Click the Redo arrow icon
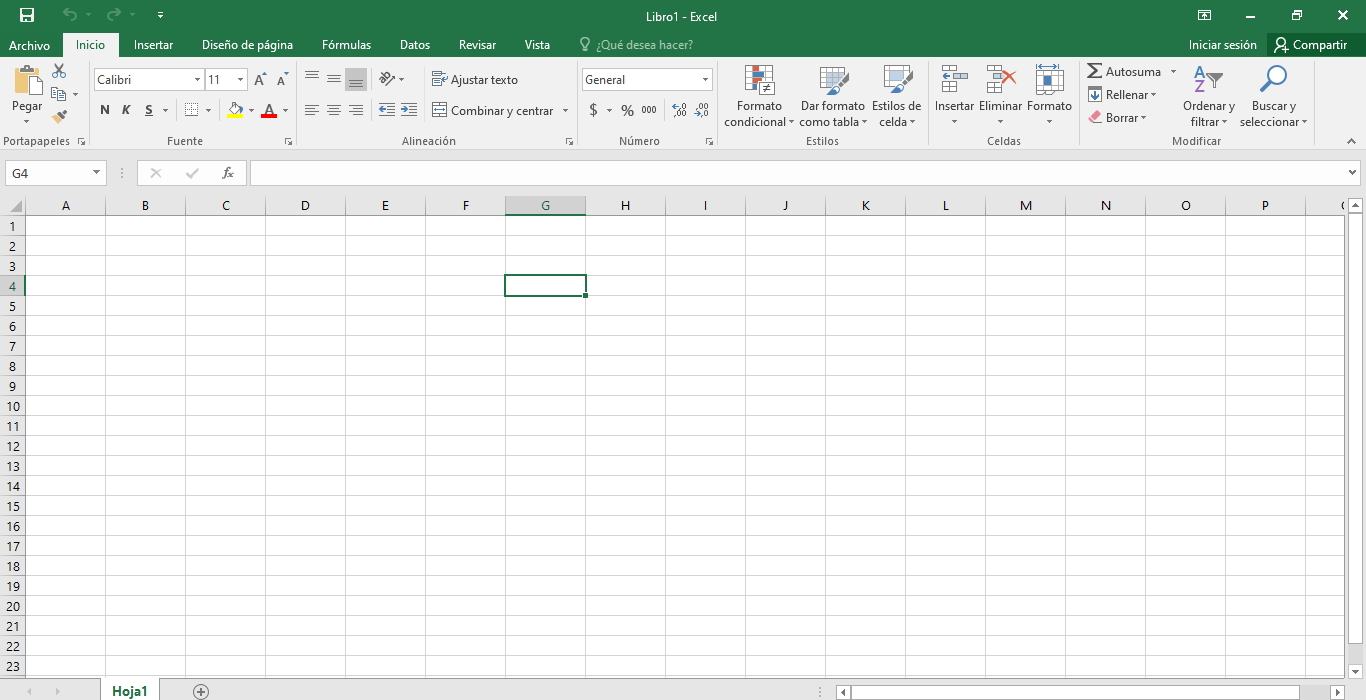 point(113,15)
